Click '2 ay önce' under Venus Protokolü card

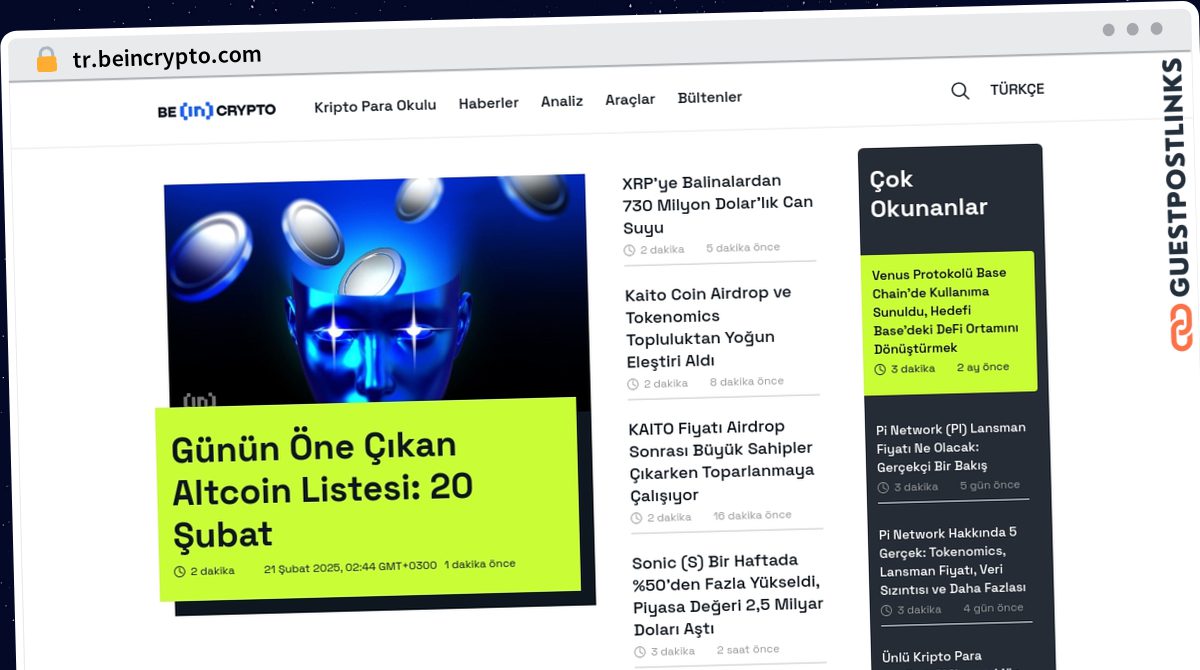coord(983,367)
